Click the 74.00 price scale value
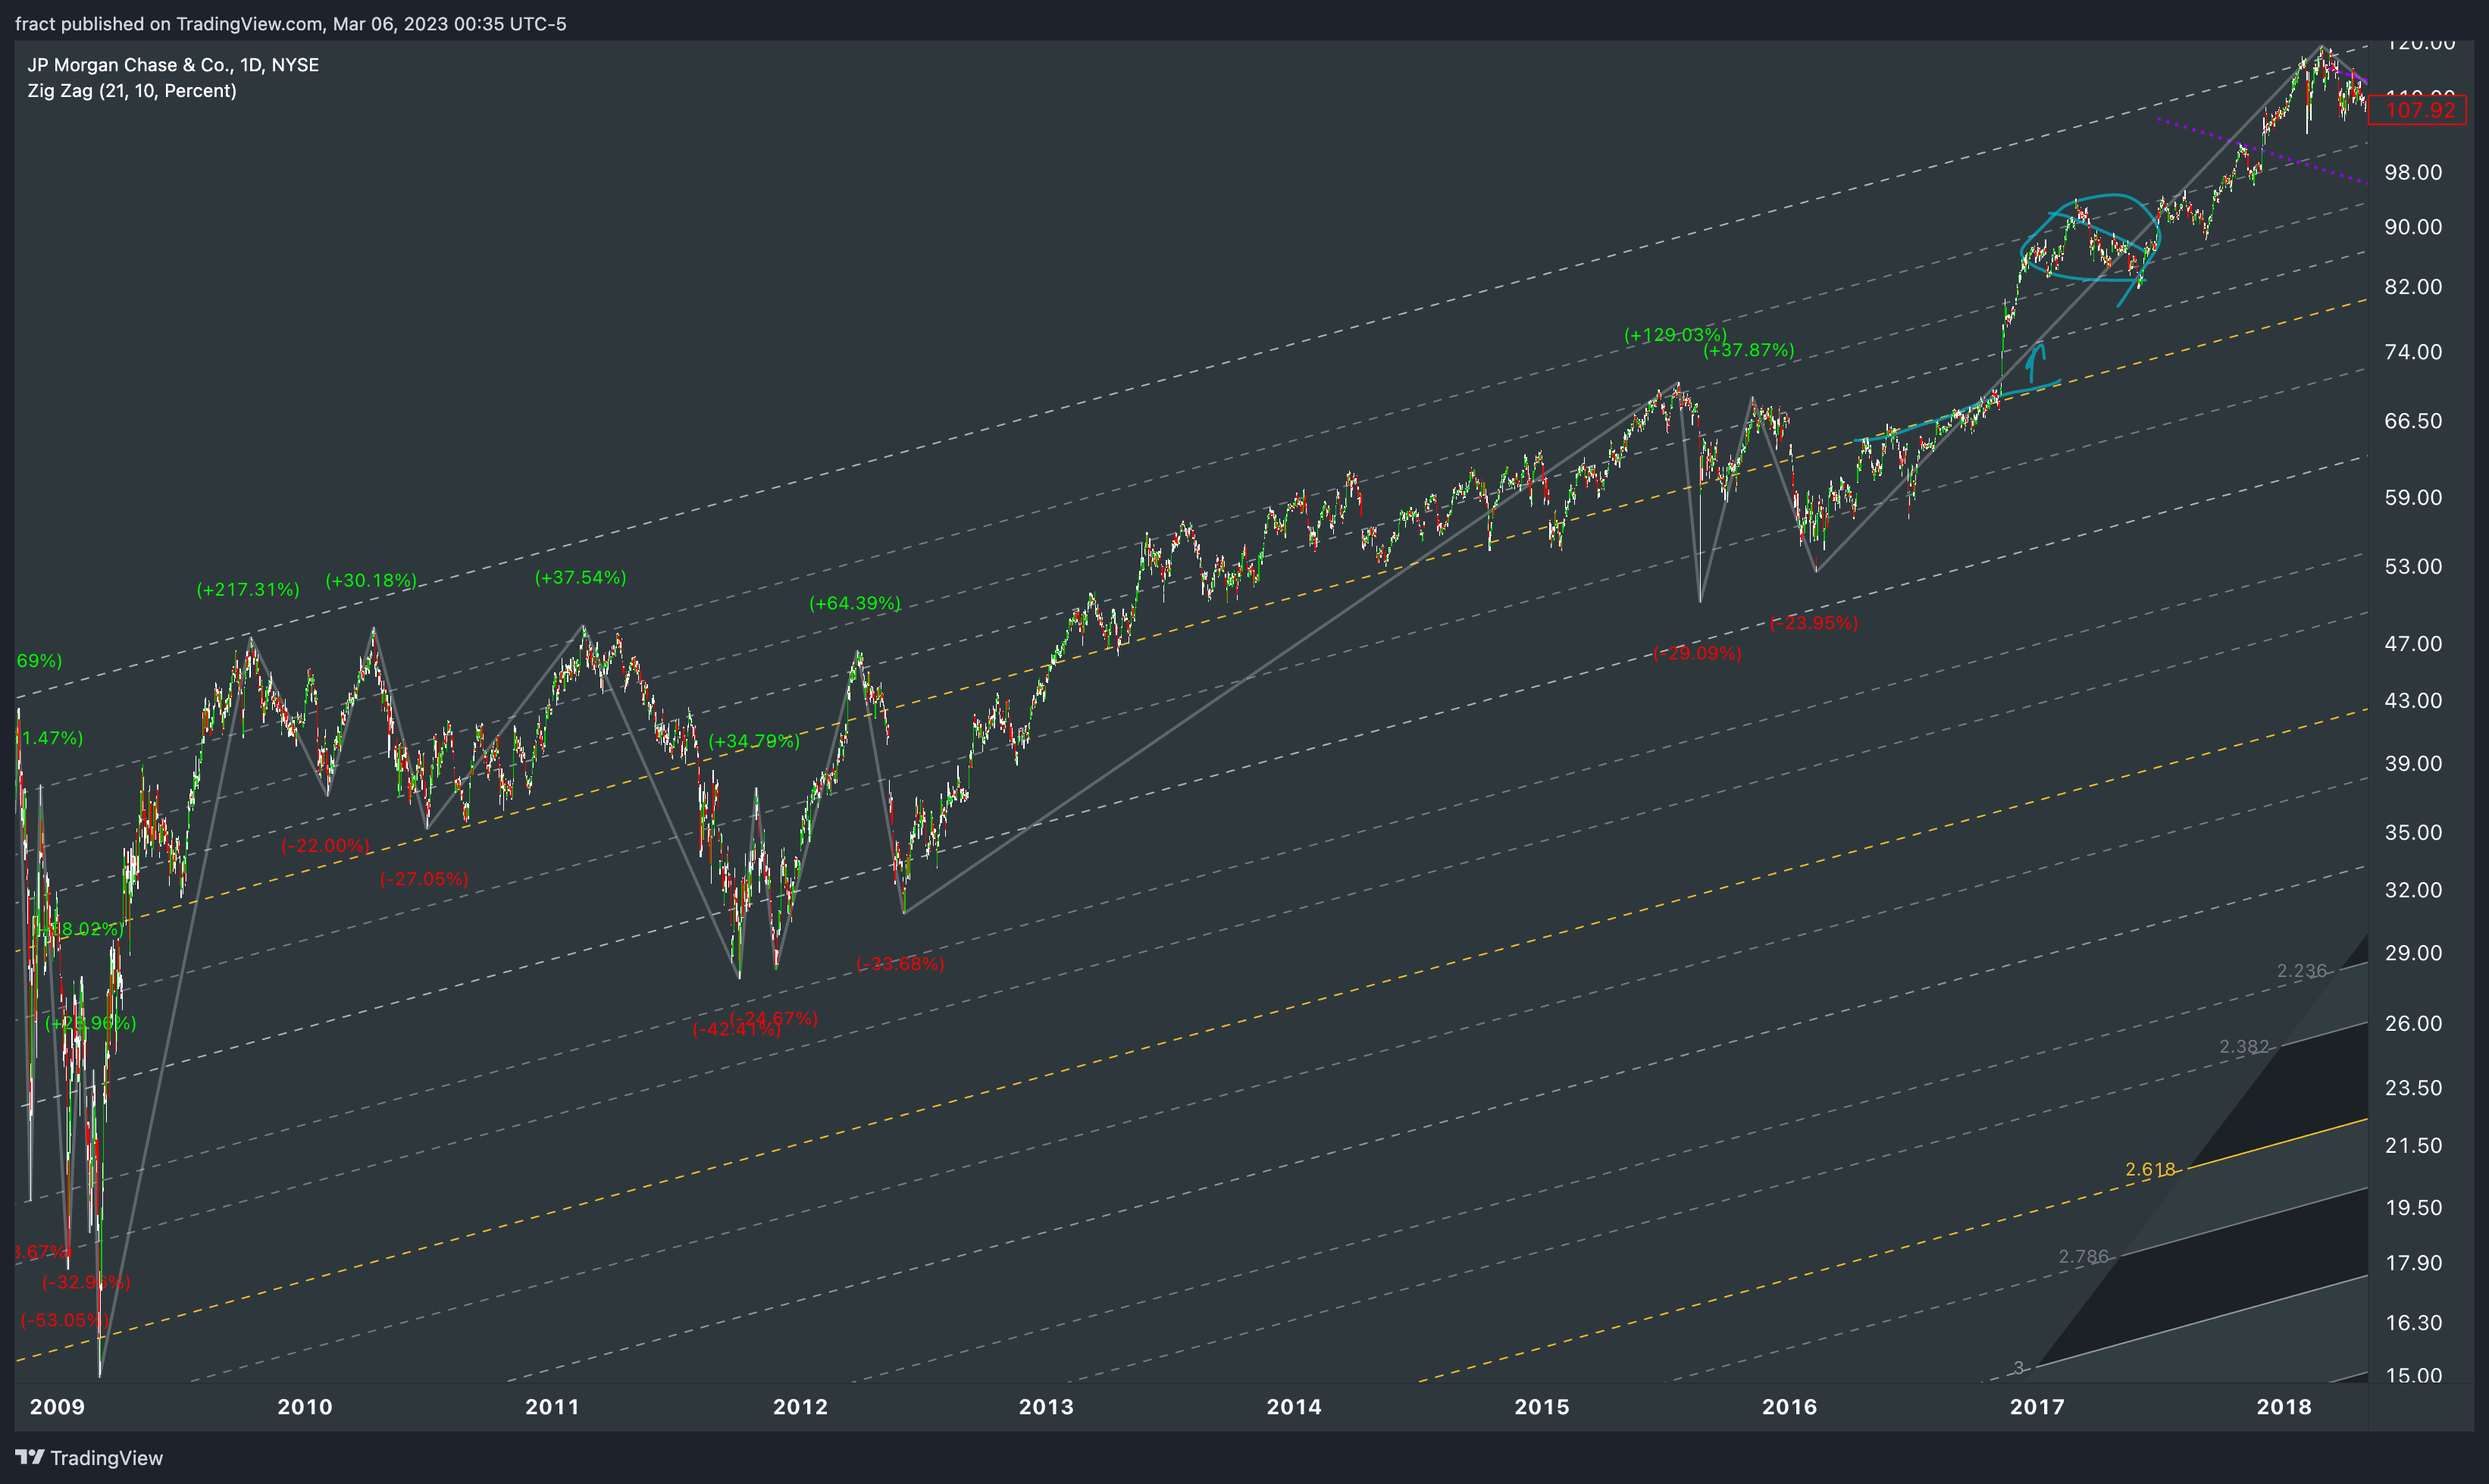 click(x=2413, y=353)
